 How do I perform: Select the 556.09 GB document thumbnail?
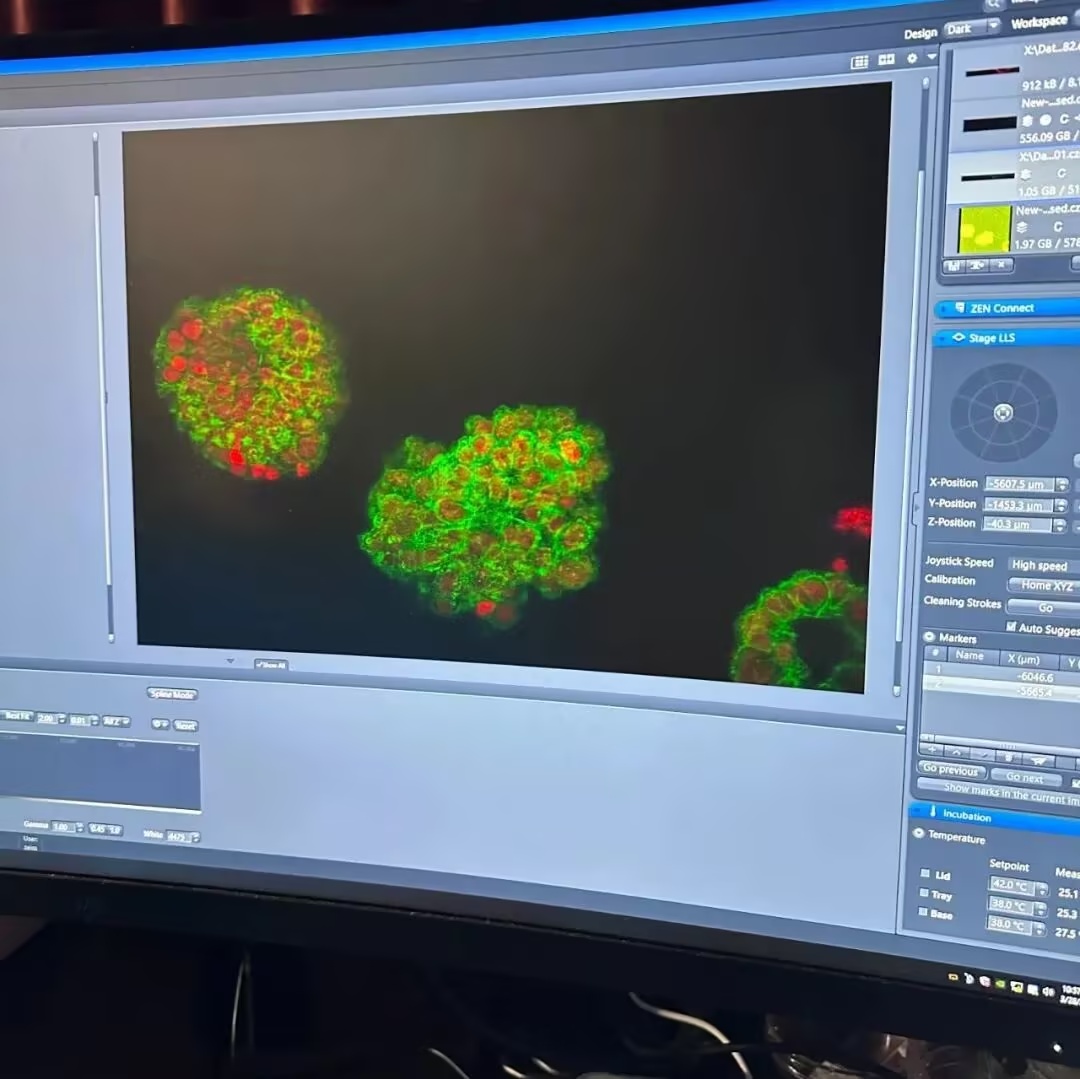[990, 124]
